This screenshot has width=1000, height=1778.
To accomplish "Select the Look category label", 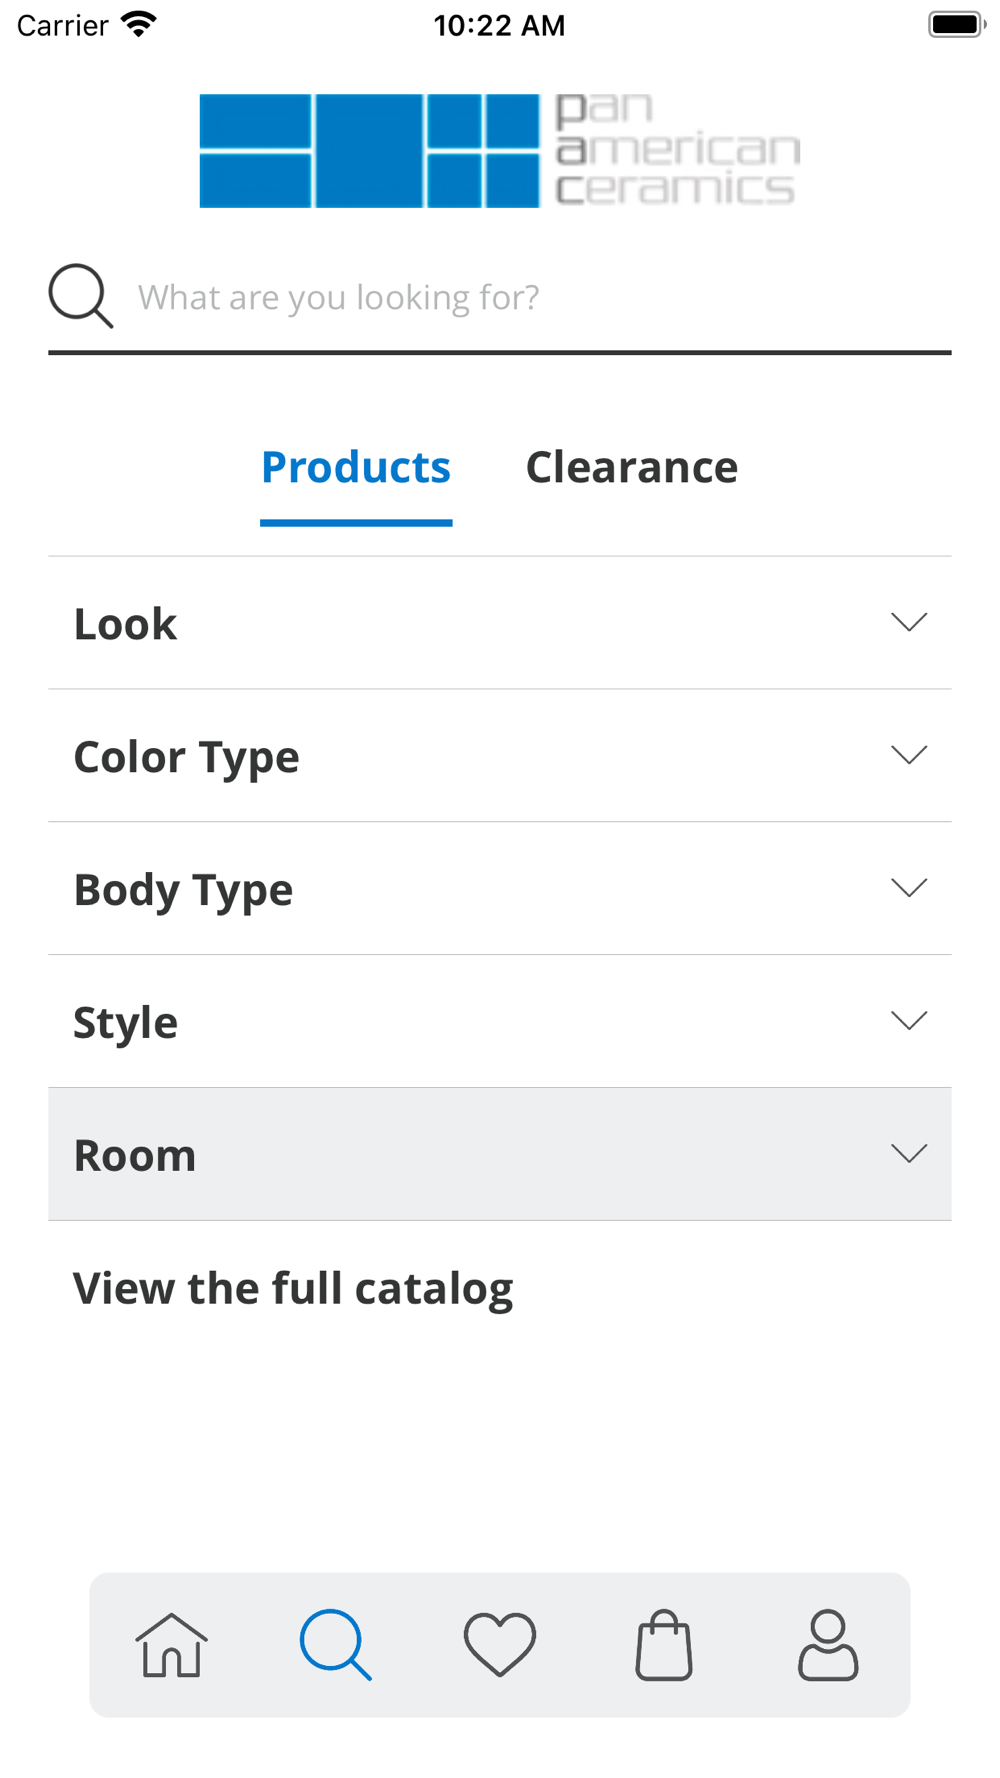I will coord(125,623).
